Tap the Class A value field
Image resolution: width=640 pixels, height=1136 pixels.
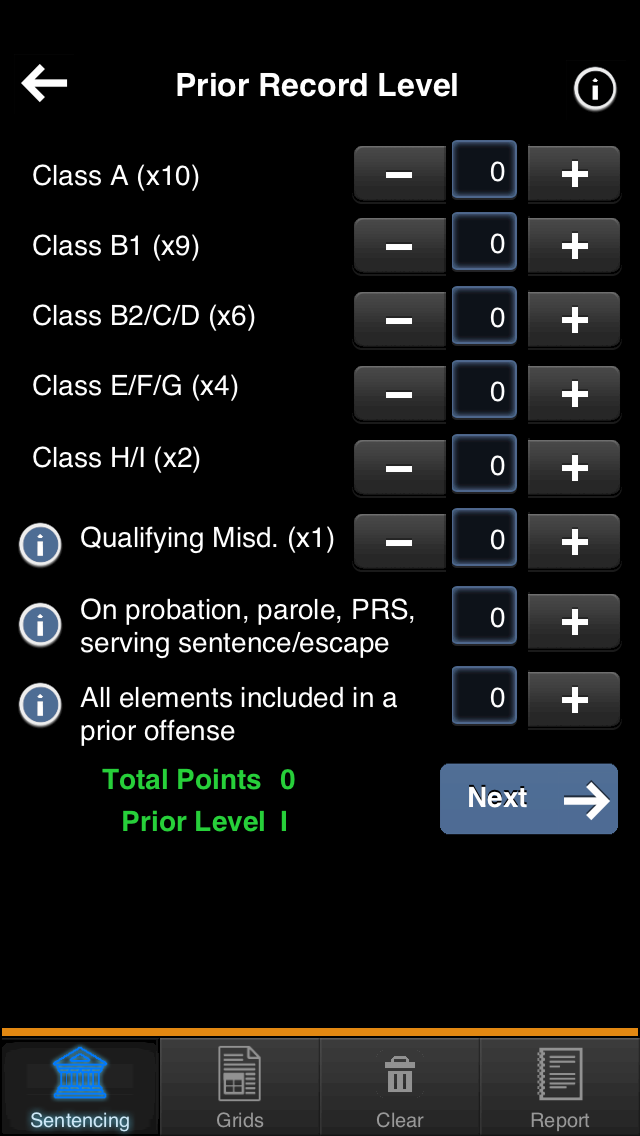click(486, 173)
